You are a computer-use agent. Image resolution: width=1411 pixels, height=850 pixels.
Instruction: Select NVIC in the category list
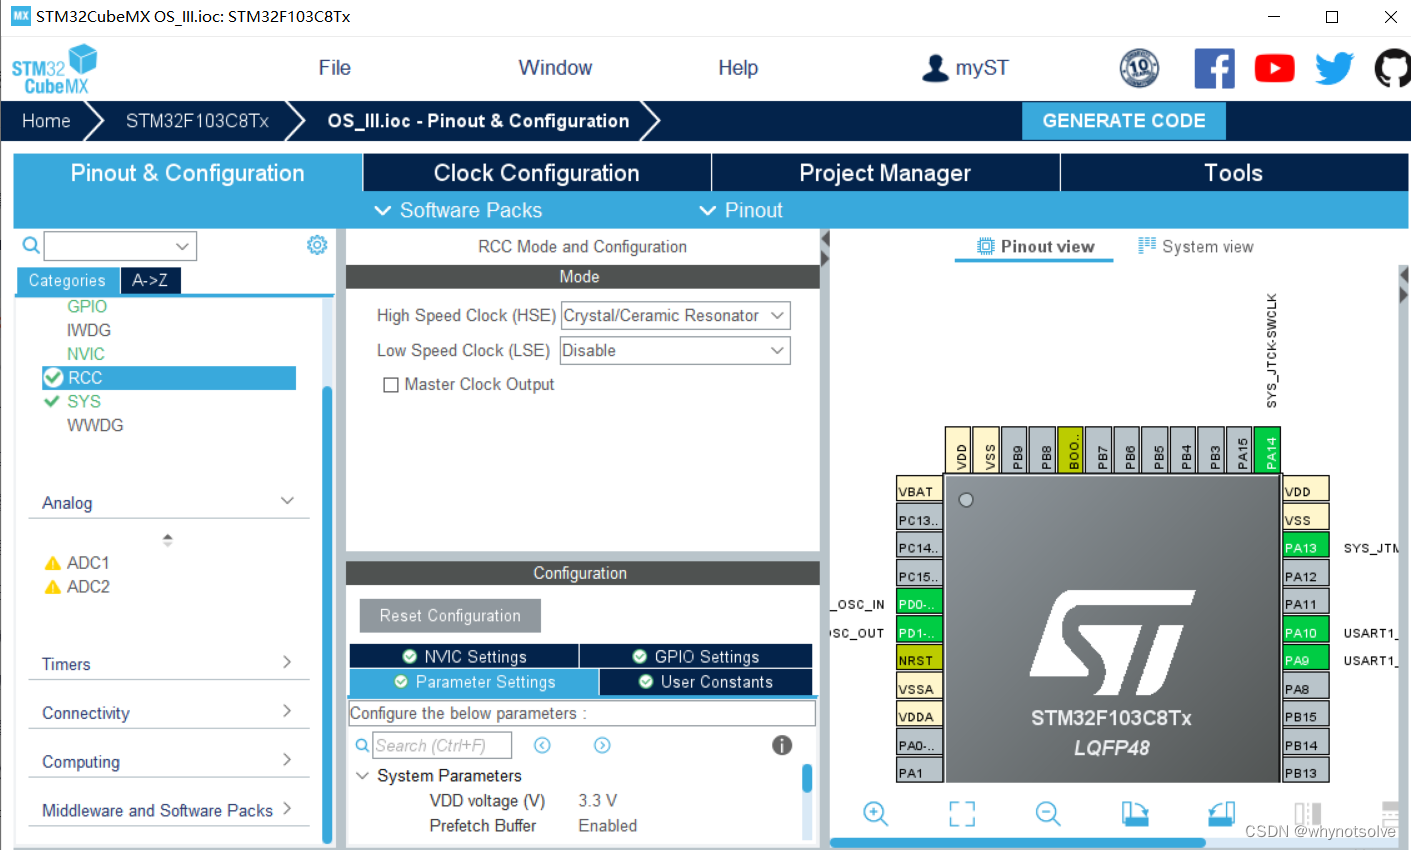pyautogui.click(x=86, y=354)
